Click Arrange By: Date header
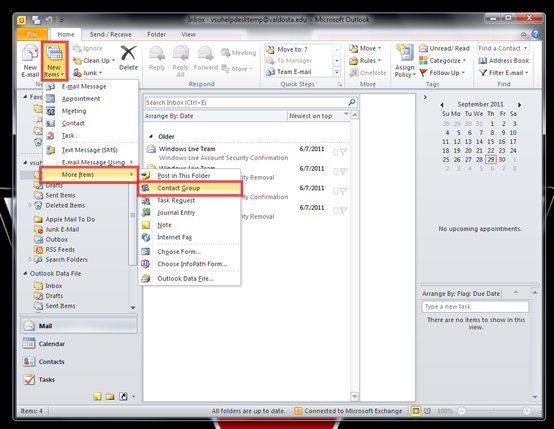This screenshot has width=554, height=429. (x=215, y=116)
